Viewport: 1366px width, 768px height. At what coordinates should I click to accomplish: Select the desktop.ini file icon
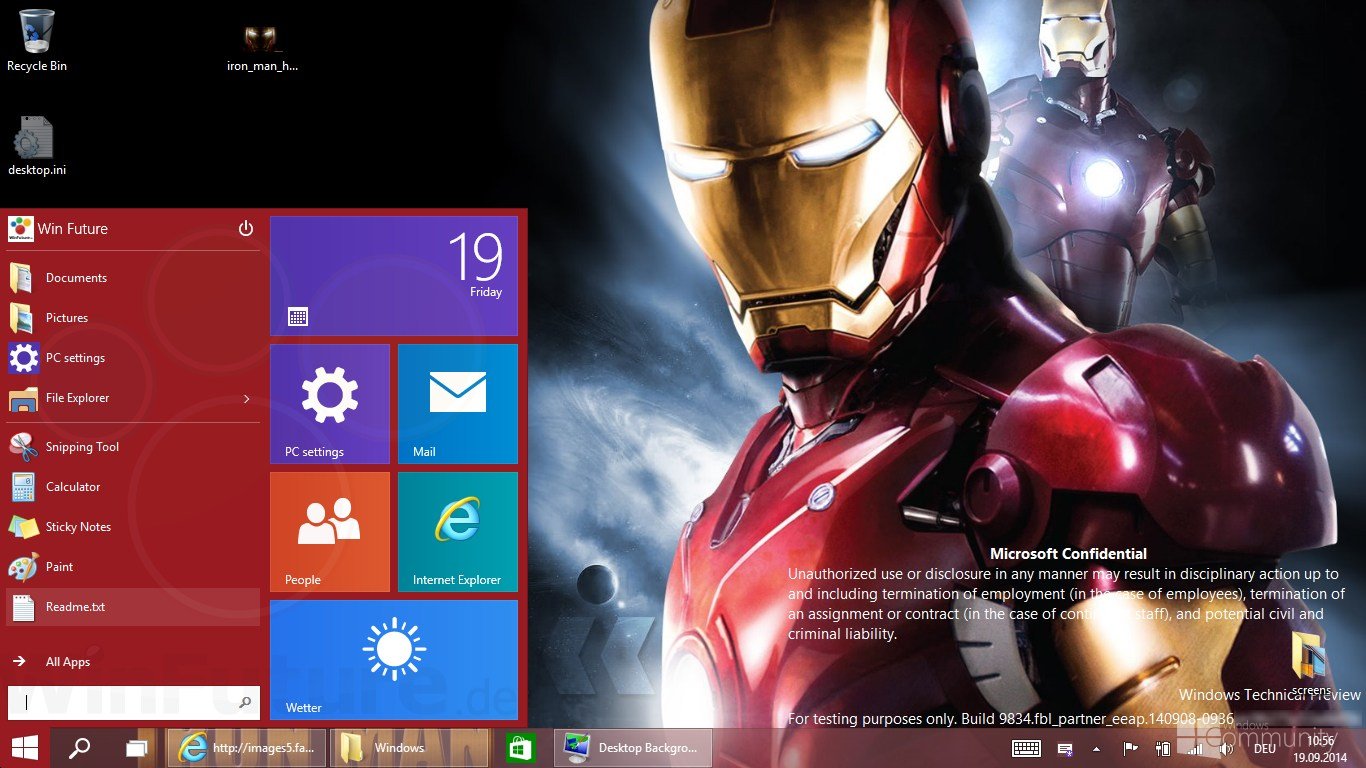click(x=37, y=146)
